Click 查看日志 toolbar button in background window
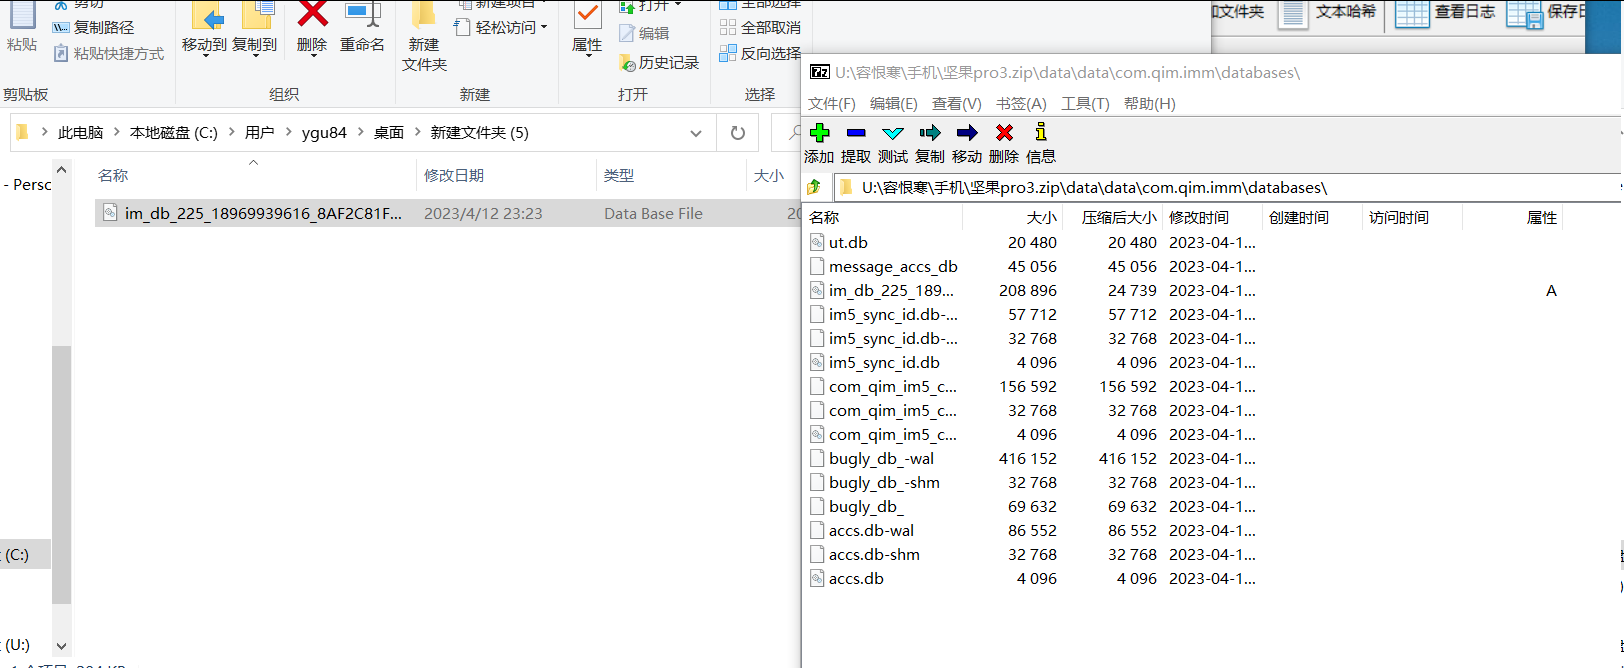The width and height of the screenshot is (1624, 668). 1445,12
